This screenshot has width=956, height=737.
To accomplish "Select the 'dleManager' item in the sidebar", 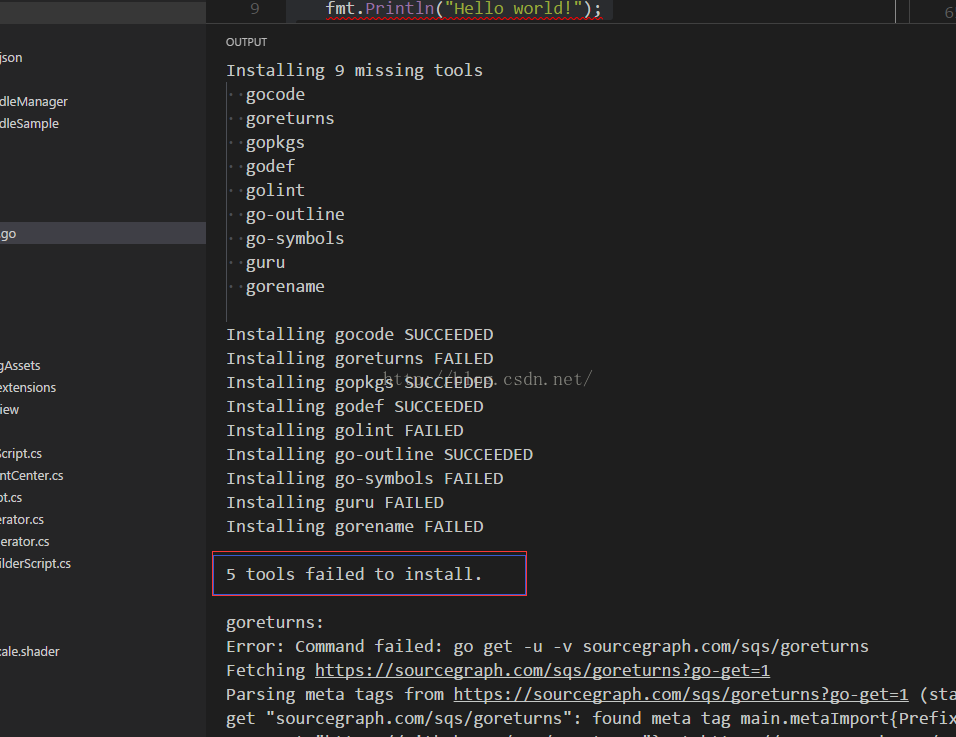I will [x=34, y=102].
